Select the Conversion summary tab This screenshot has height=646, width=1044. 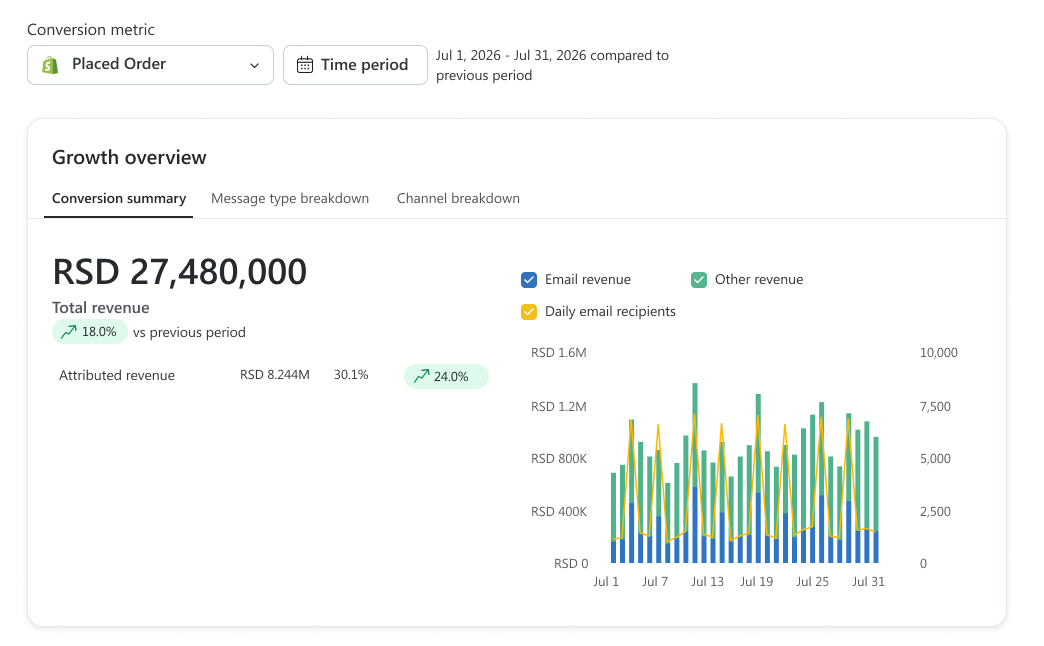(x=119, y=198)
